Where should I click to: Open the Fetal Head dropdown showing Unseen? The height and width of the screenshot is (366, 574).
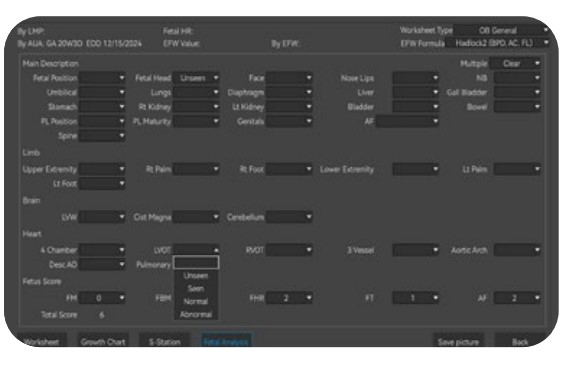[196, 78]
